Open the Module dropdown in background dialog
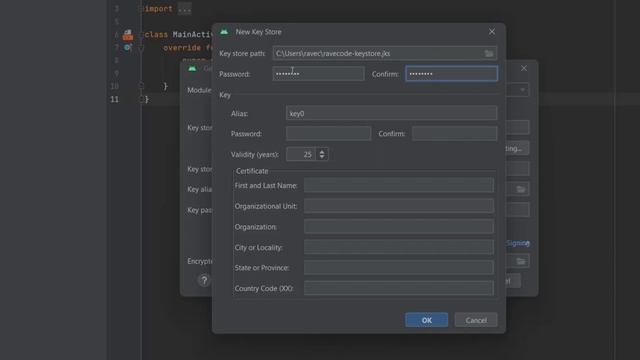 (522, 90)
